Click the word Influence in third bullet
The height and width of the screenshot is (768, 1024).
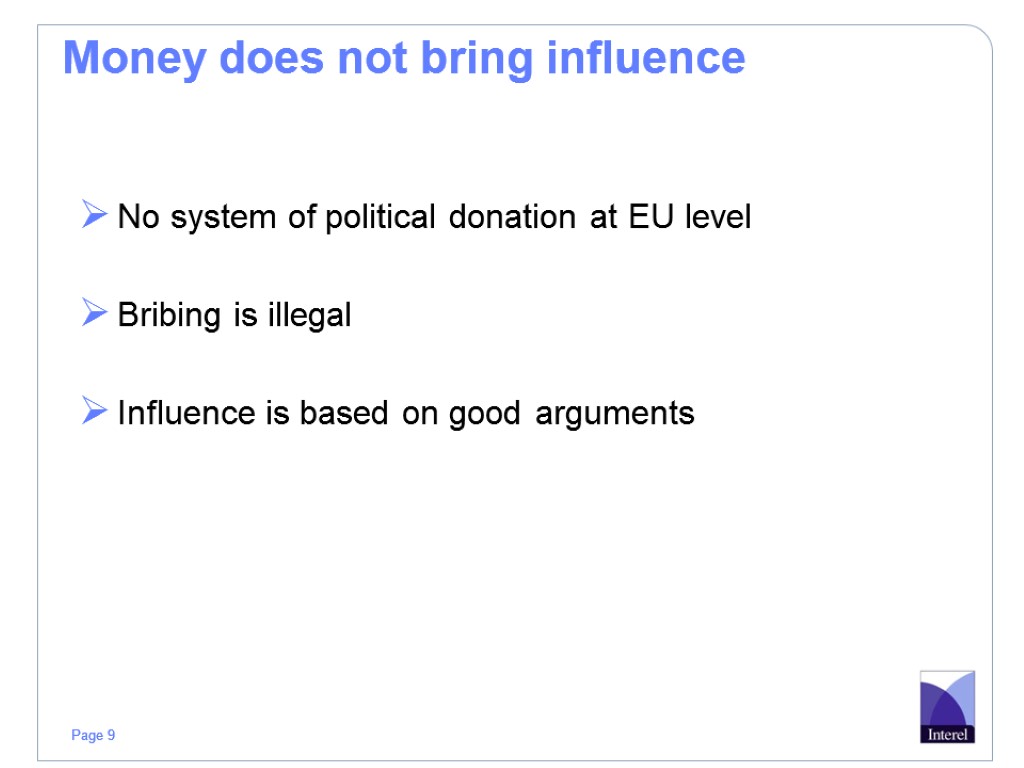pos(187,412)
